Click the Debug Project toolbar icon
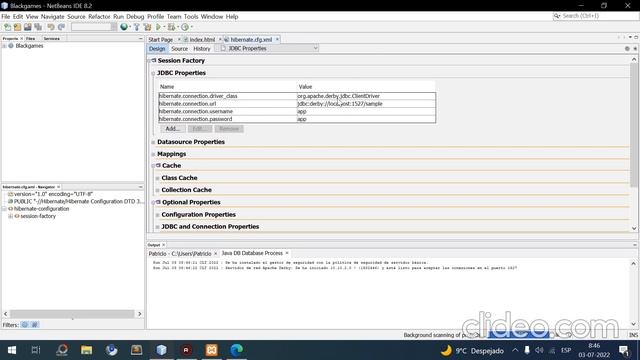Viewport: 640px width, 360px height. coord(171,27)
